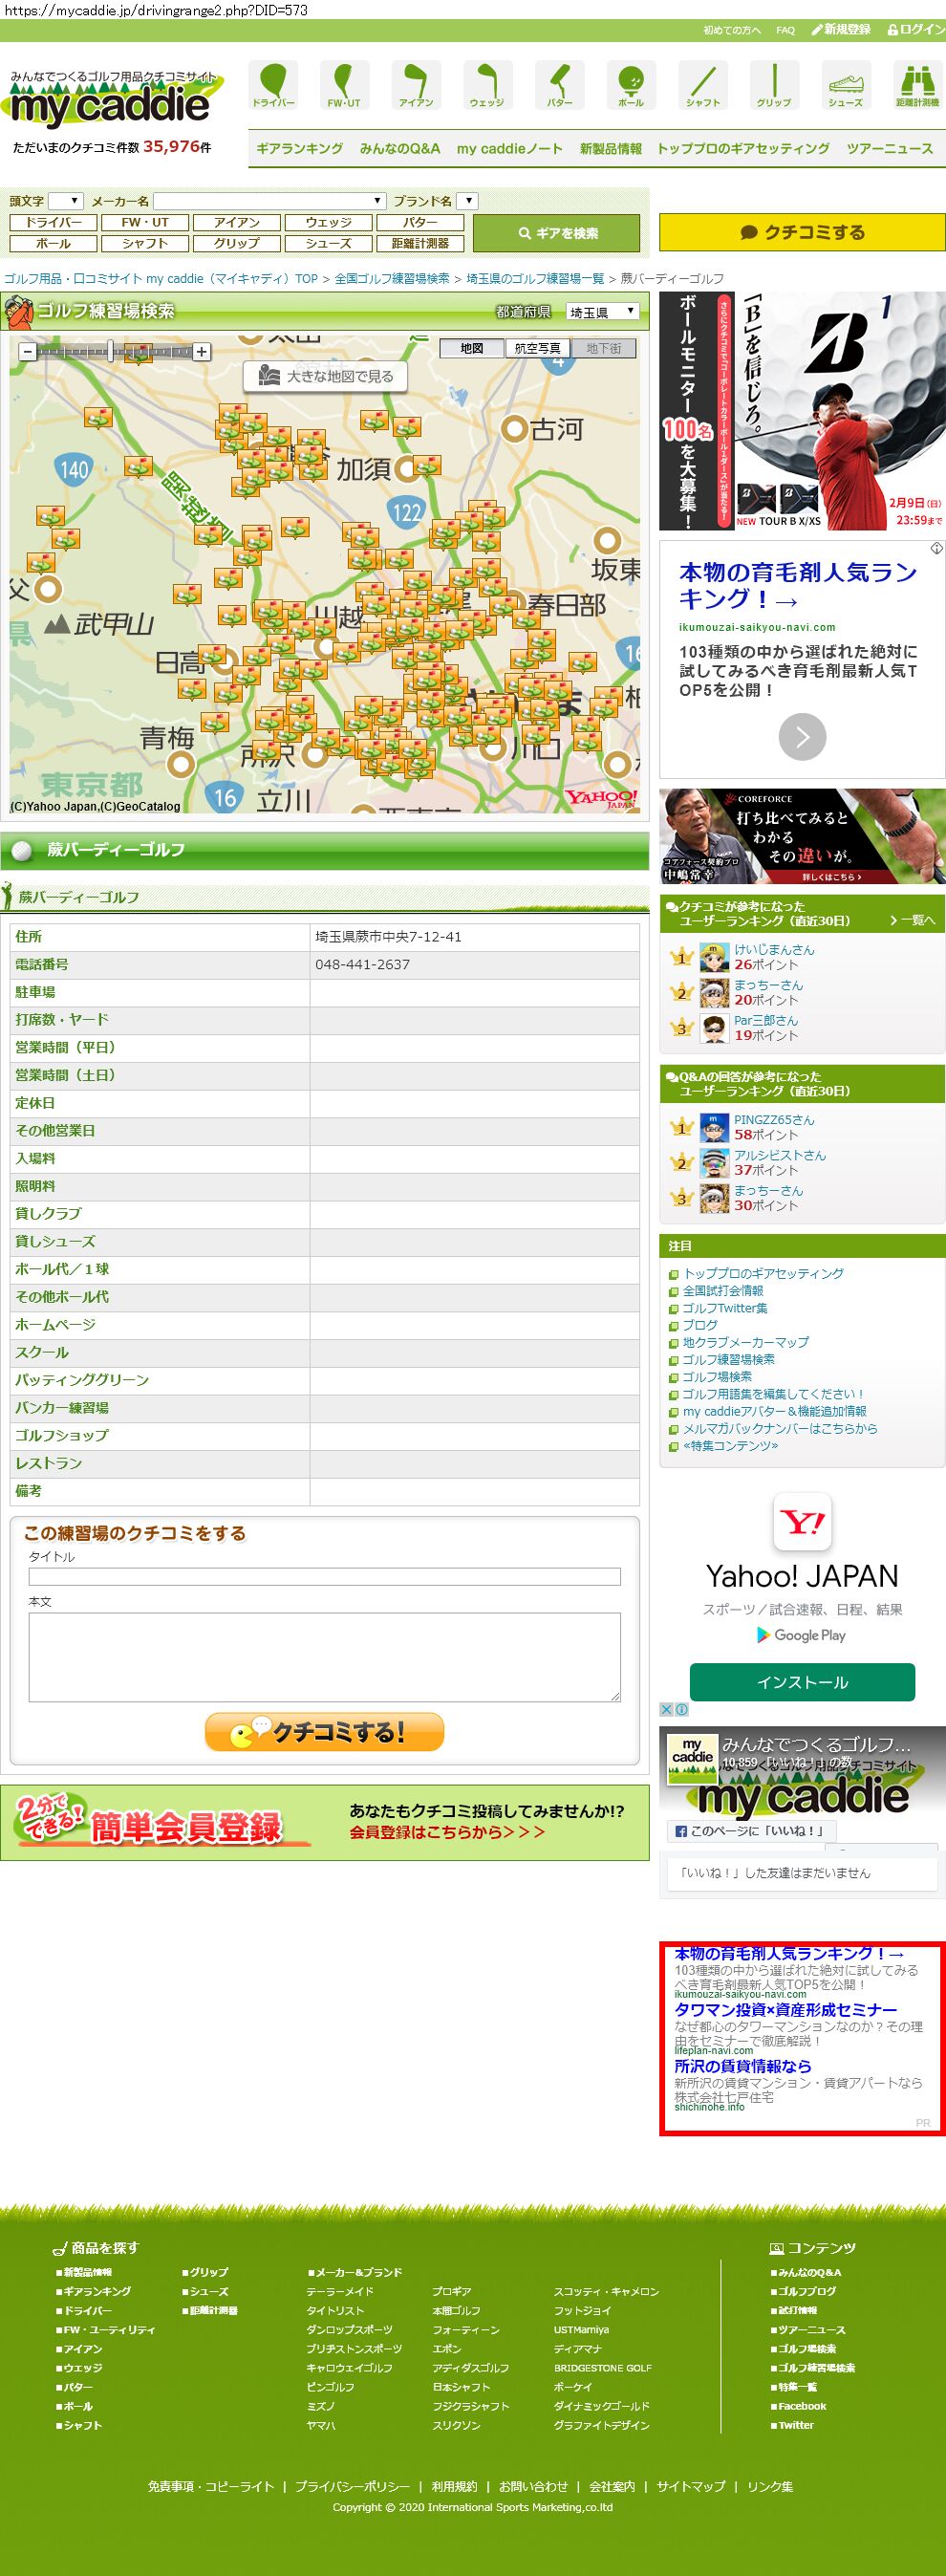Open the Shoes category icon
Screen dimensions: 946x2576
coord(845,84)
